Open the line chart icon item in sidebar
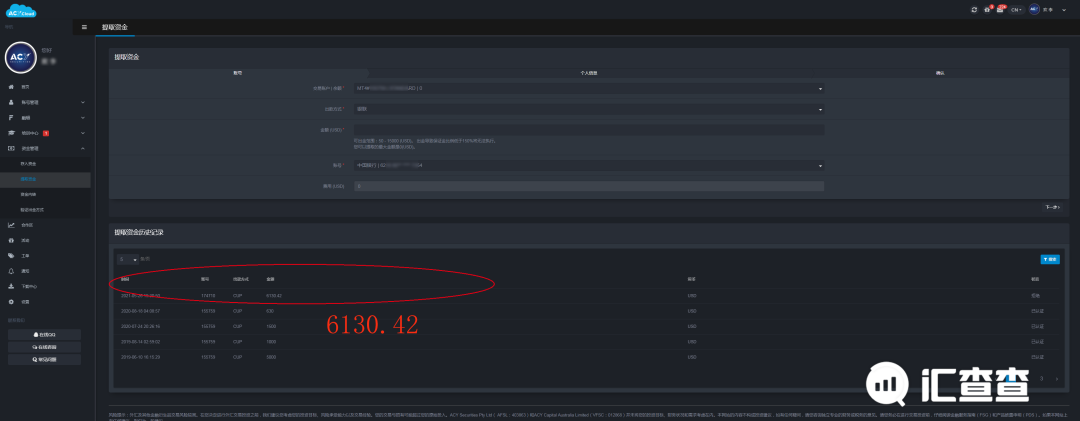 tap(11, 225)
